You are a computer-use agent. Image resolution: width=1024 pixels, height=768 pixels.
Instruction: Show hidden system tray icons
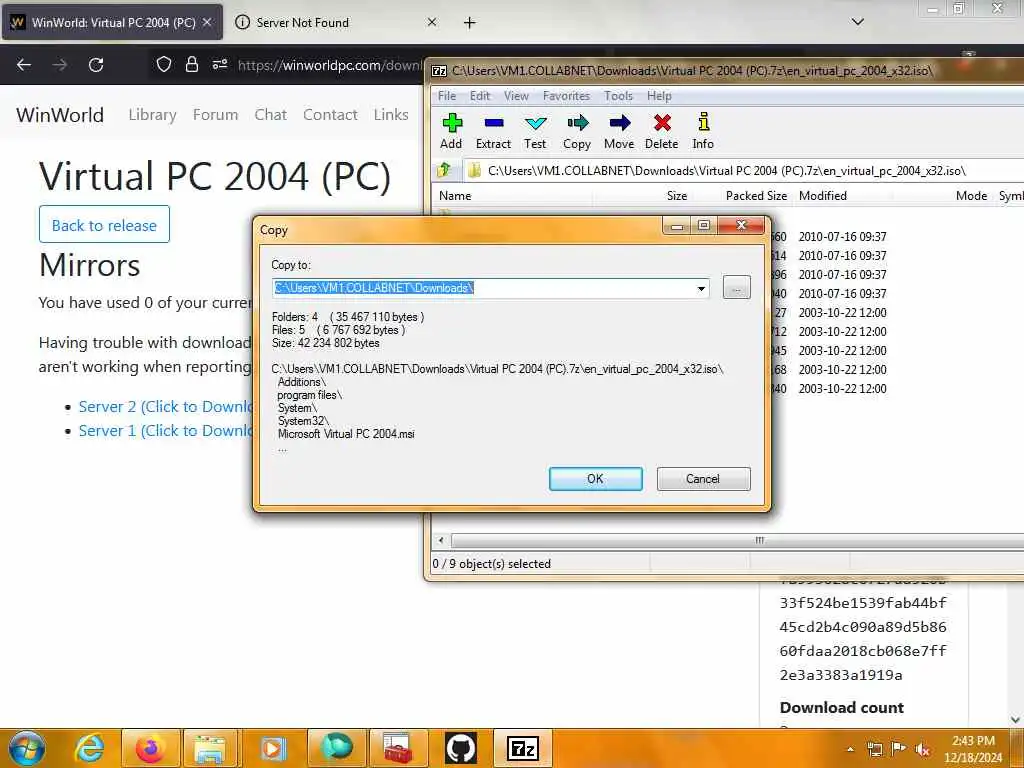click(850, 749)
